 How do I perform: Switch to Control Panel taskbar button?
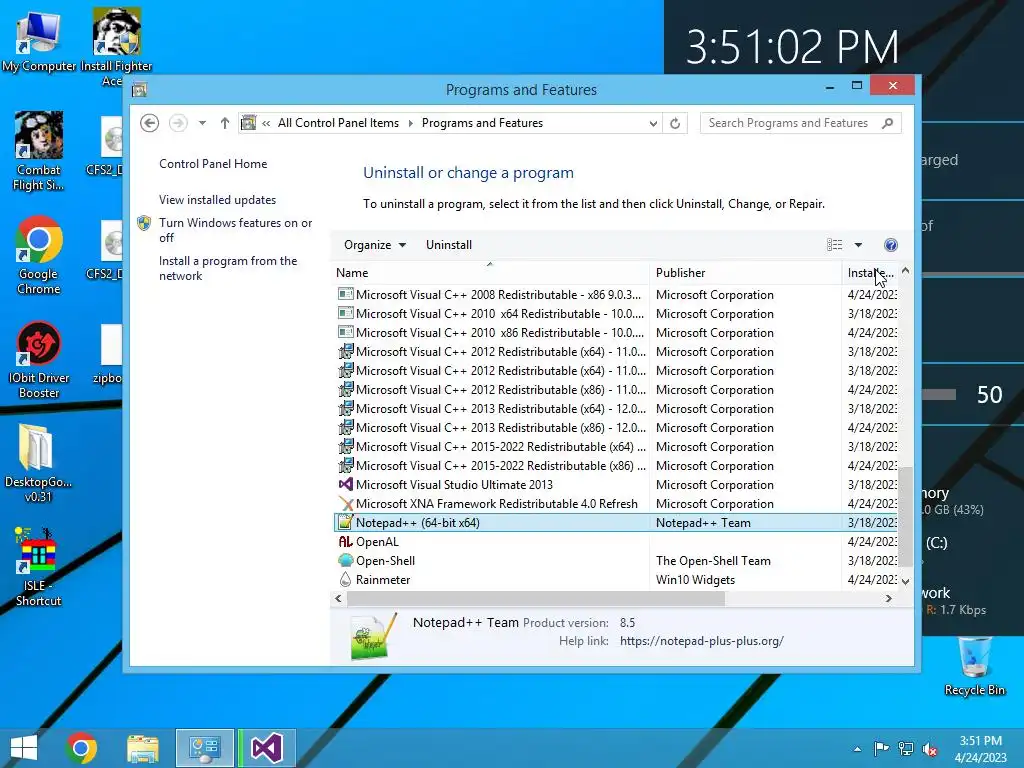(x=204, y=748)
